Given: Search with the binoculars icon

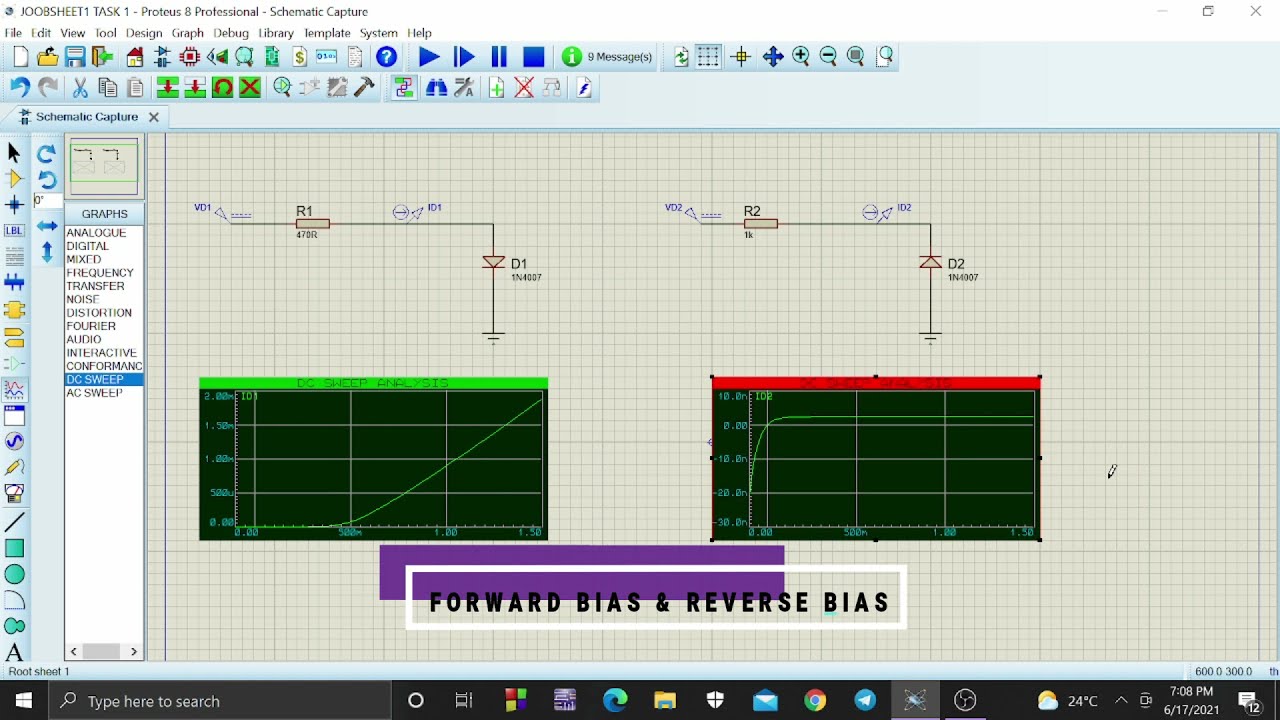Looking at the screenshot, I should (x=436, y=88).
